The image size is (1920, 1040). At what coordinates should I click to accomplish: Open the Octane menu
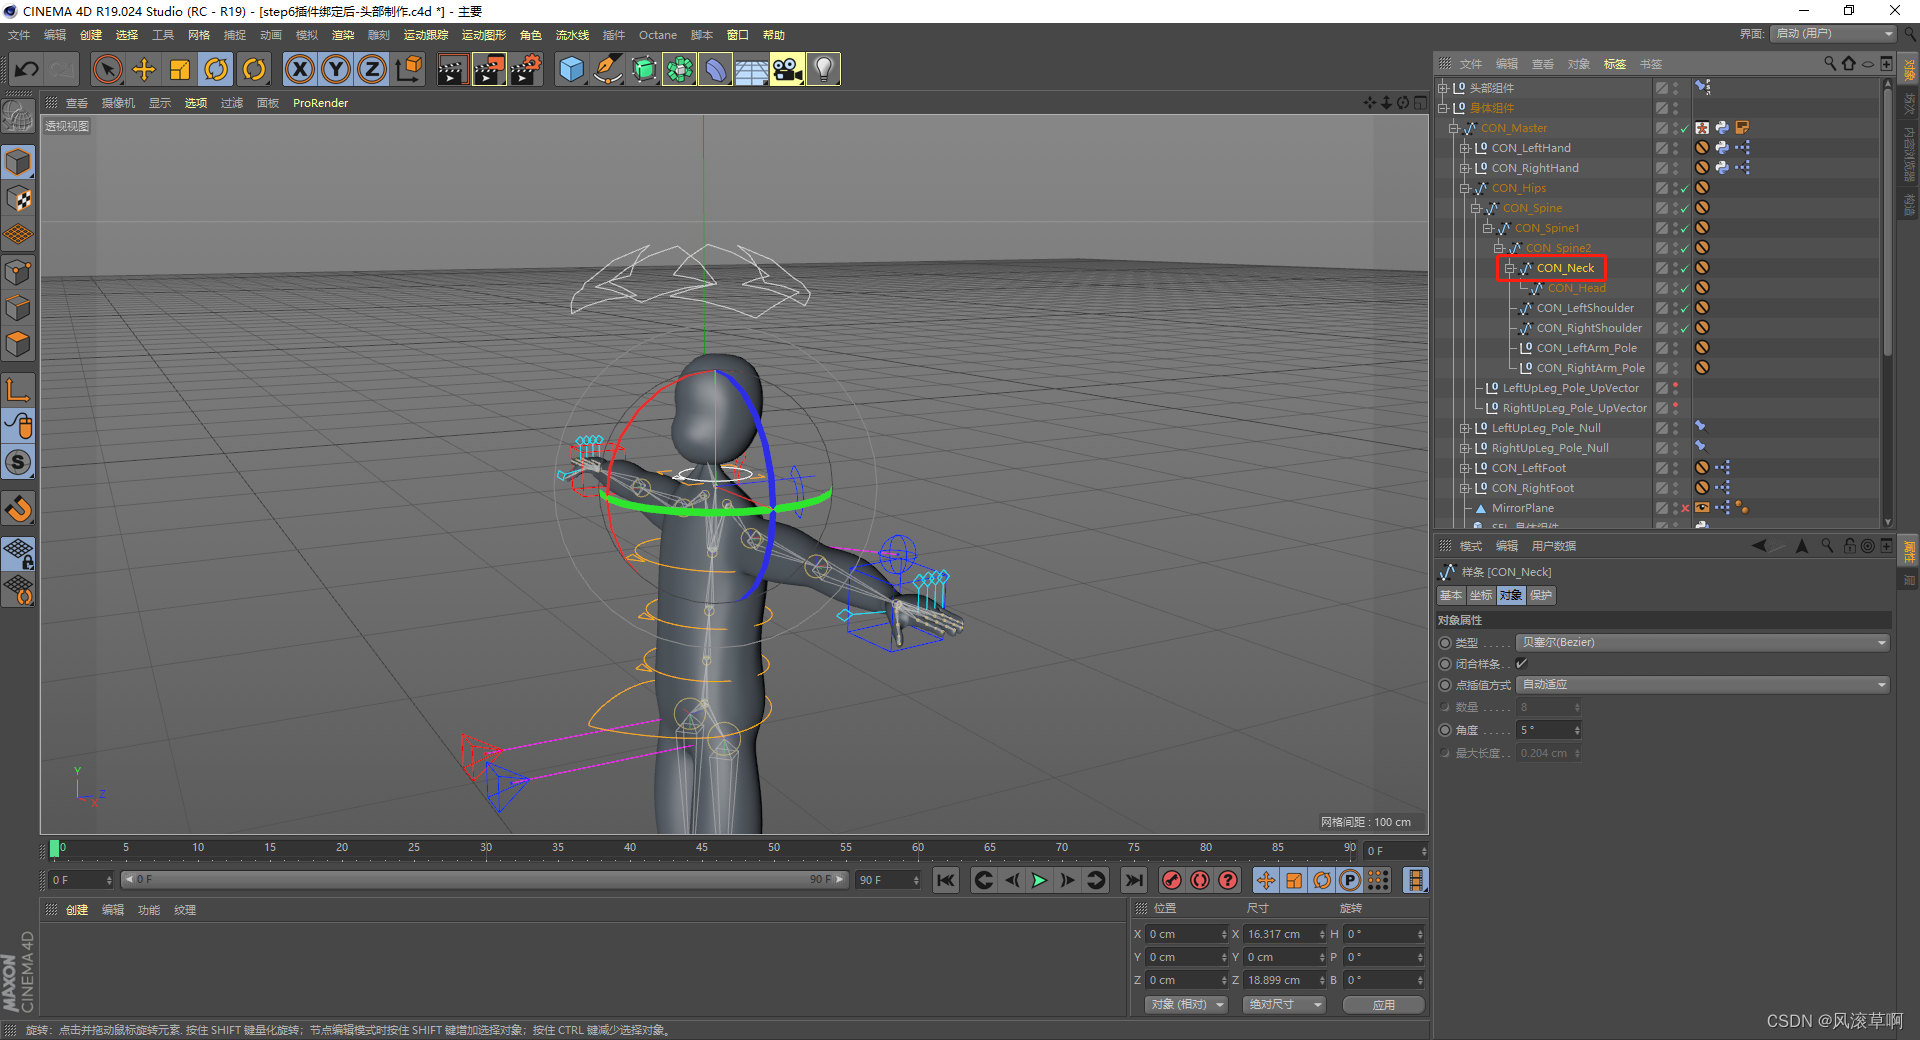point(657,34)
